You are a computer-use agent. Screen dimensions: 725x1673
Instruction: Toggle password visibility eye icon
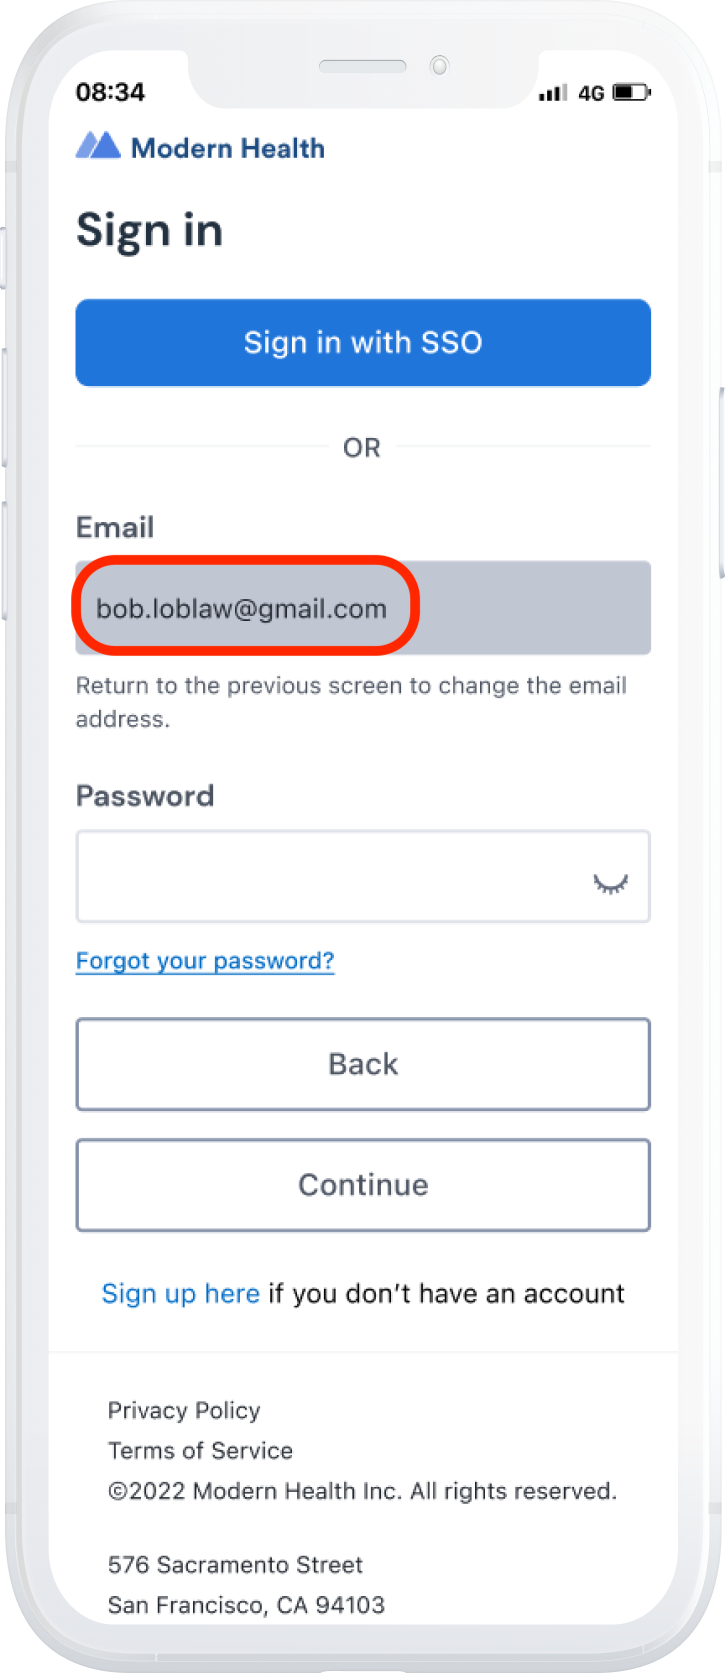click(610, 883)
